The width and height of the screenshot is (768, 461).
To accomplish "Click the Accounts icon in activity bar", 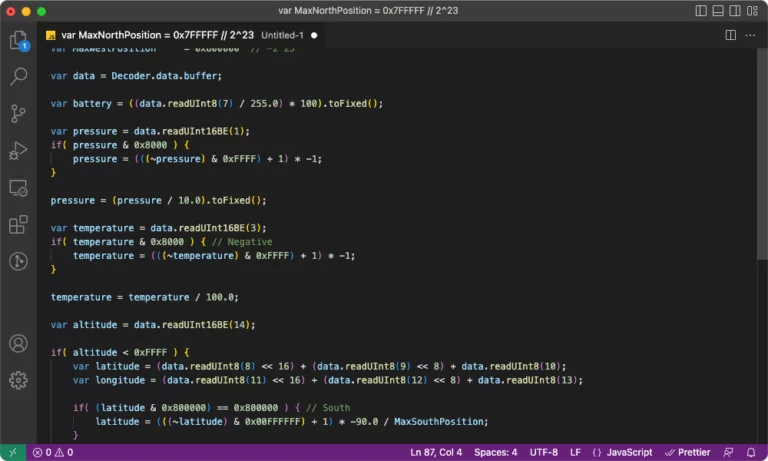I will point(18,343).
